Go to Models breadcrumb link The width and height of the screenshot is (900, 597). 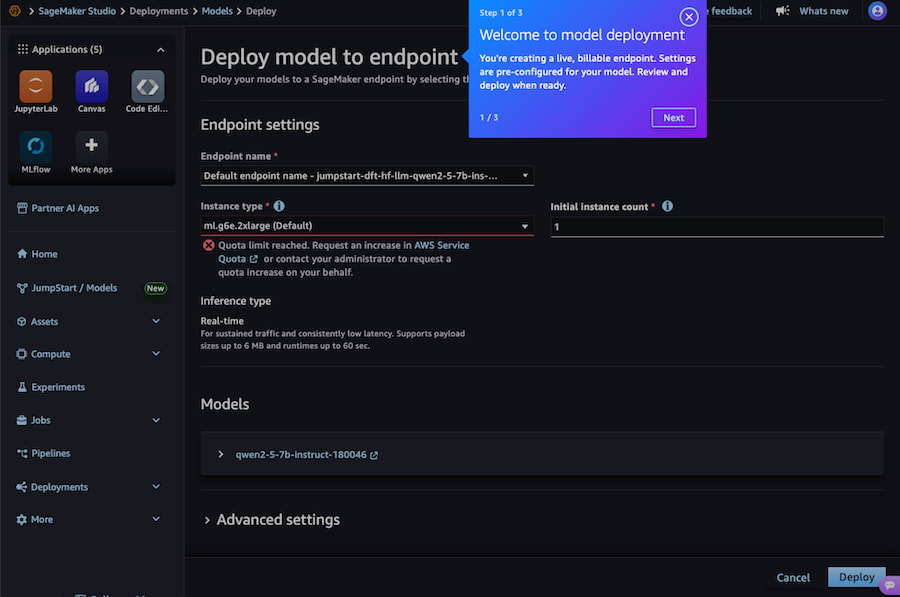[x=217, y=11]
